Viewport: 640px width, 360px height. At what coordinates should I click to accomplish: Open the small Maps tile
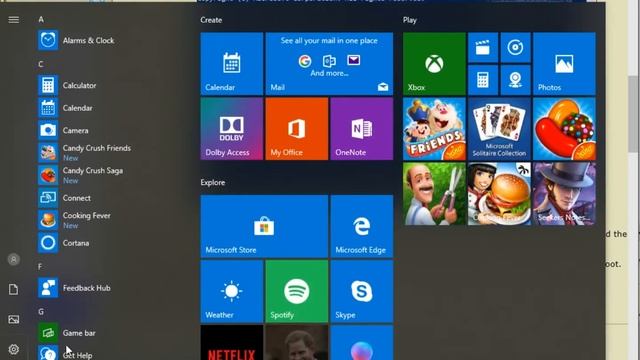[x=516, y=80]
